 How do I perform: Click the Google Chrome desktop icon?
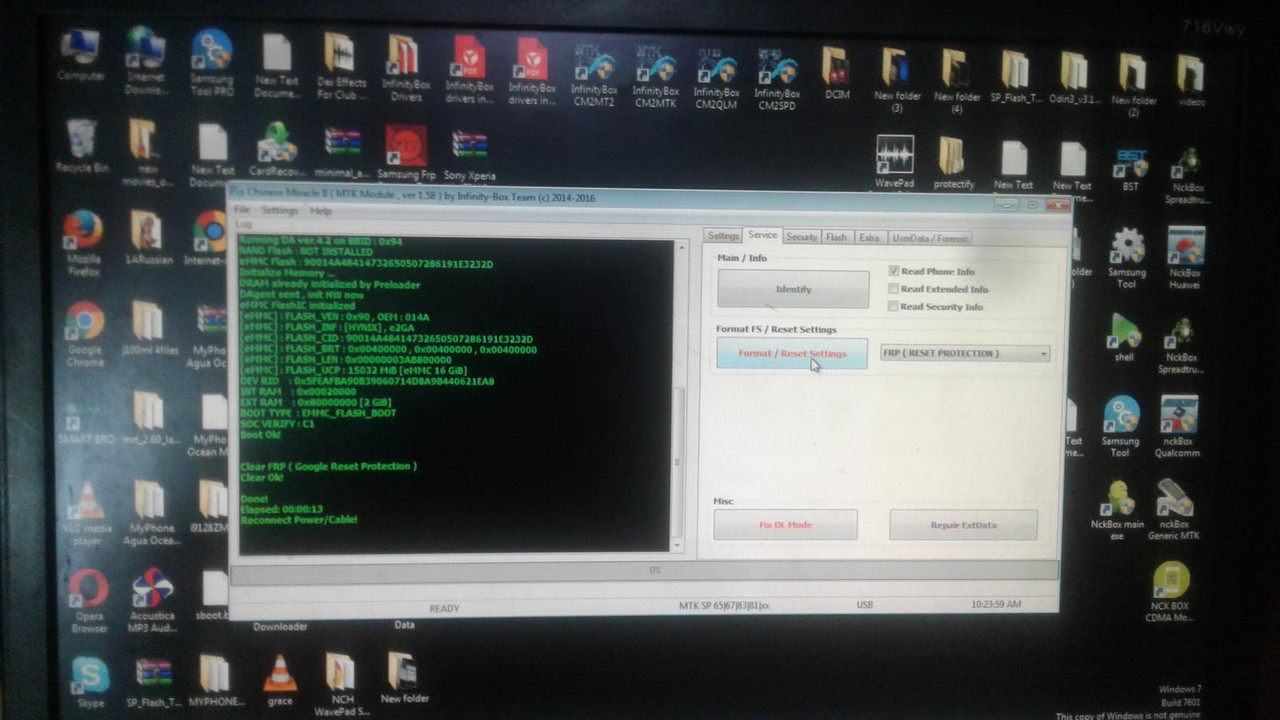pos(85,334)
